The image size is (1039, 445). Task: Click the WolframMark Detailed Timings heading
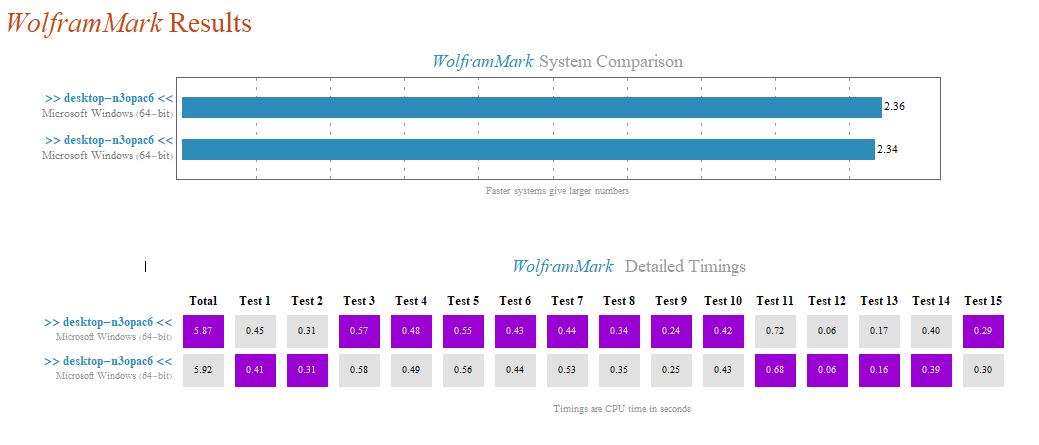(x=628, y=267)
